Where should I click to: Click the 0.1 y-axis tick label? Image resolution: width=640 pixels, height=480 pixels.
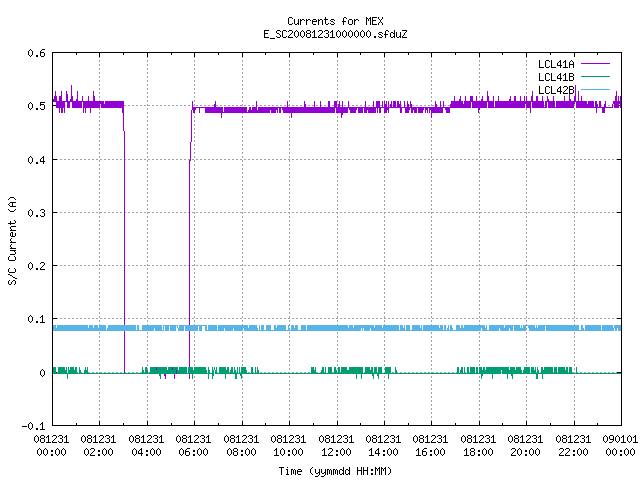(36, 319)
